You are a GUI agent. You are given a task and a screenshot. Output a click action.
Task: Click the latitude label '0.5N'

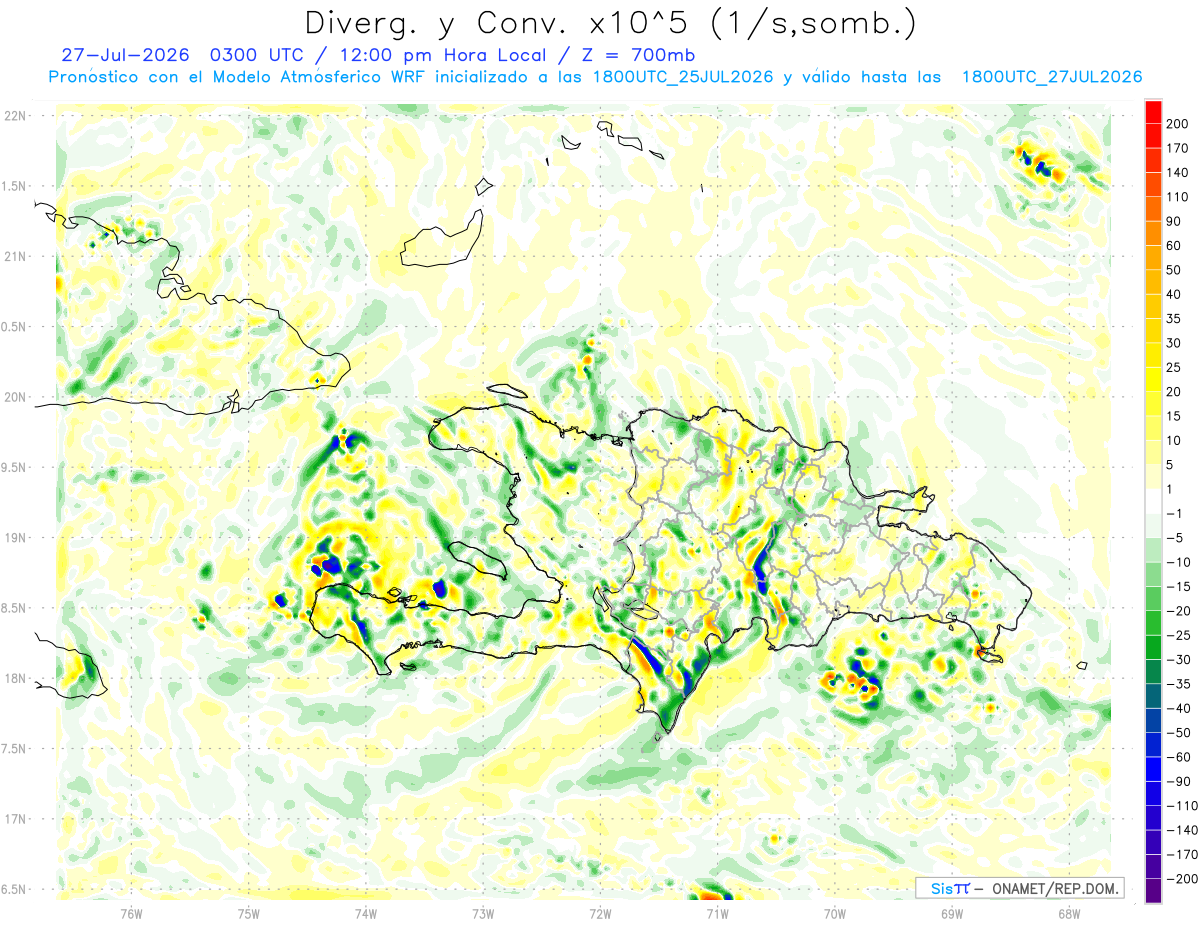point(14,327)
